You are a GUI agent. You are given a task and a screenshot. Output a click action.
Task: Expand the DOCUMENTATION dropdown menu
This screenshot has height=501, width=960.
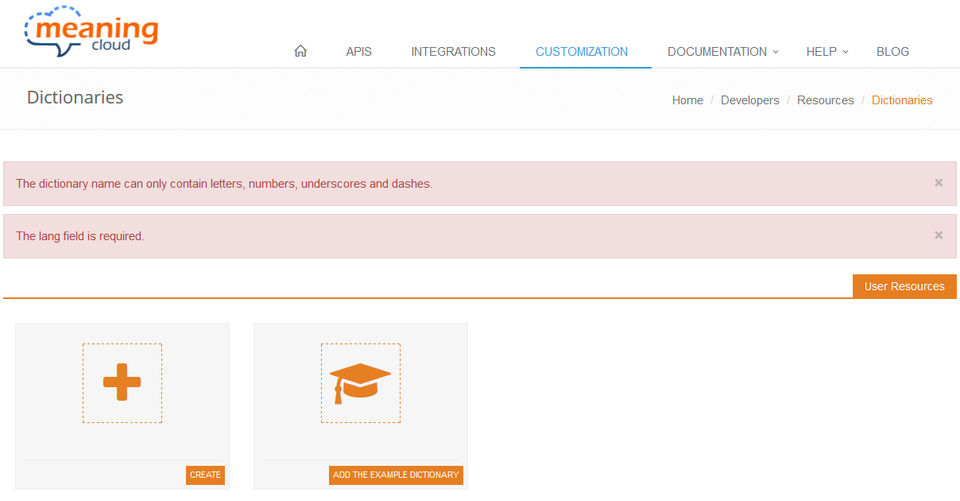click(x=722, y=51)
